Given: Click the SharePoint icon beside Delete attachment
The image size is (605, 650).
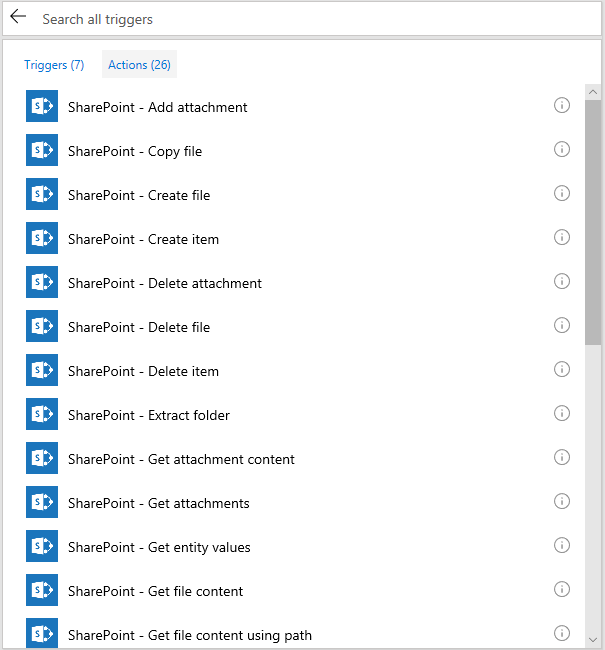Looking at the screenshot, I should click(42, 282).
